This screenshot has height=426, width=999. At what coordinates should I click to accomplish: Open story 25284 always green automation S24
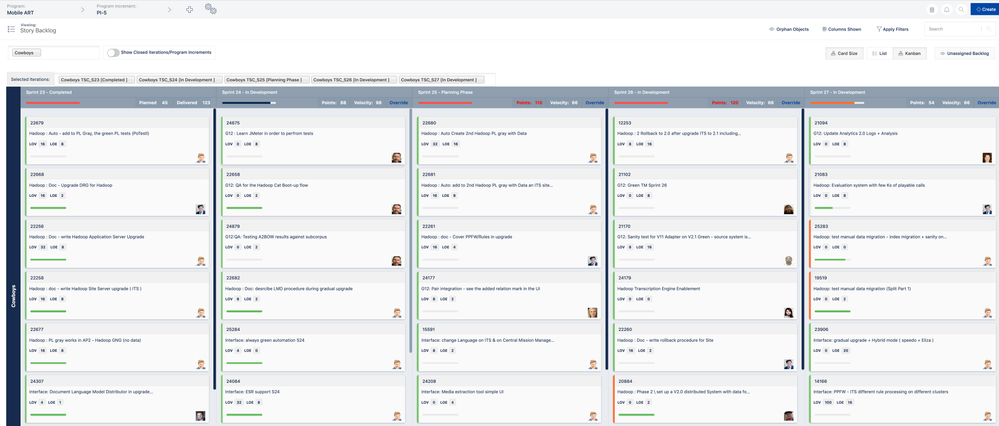[x=264, y=340]
